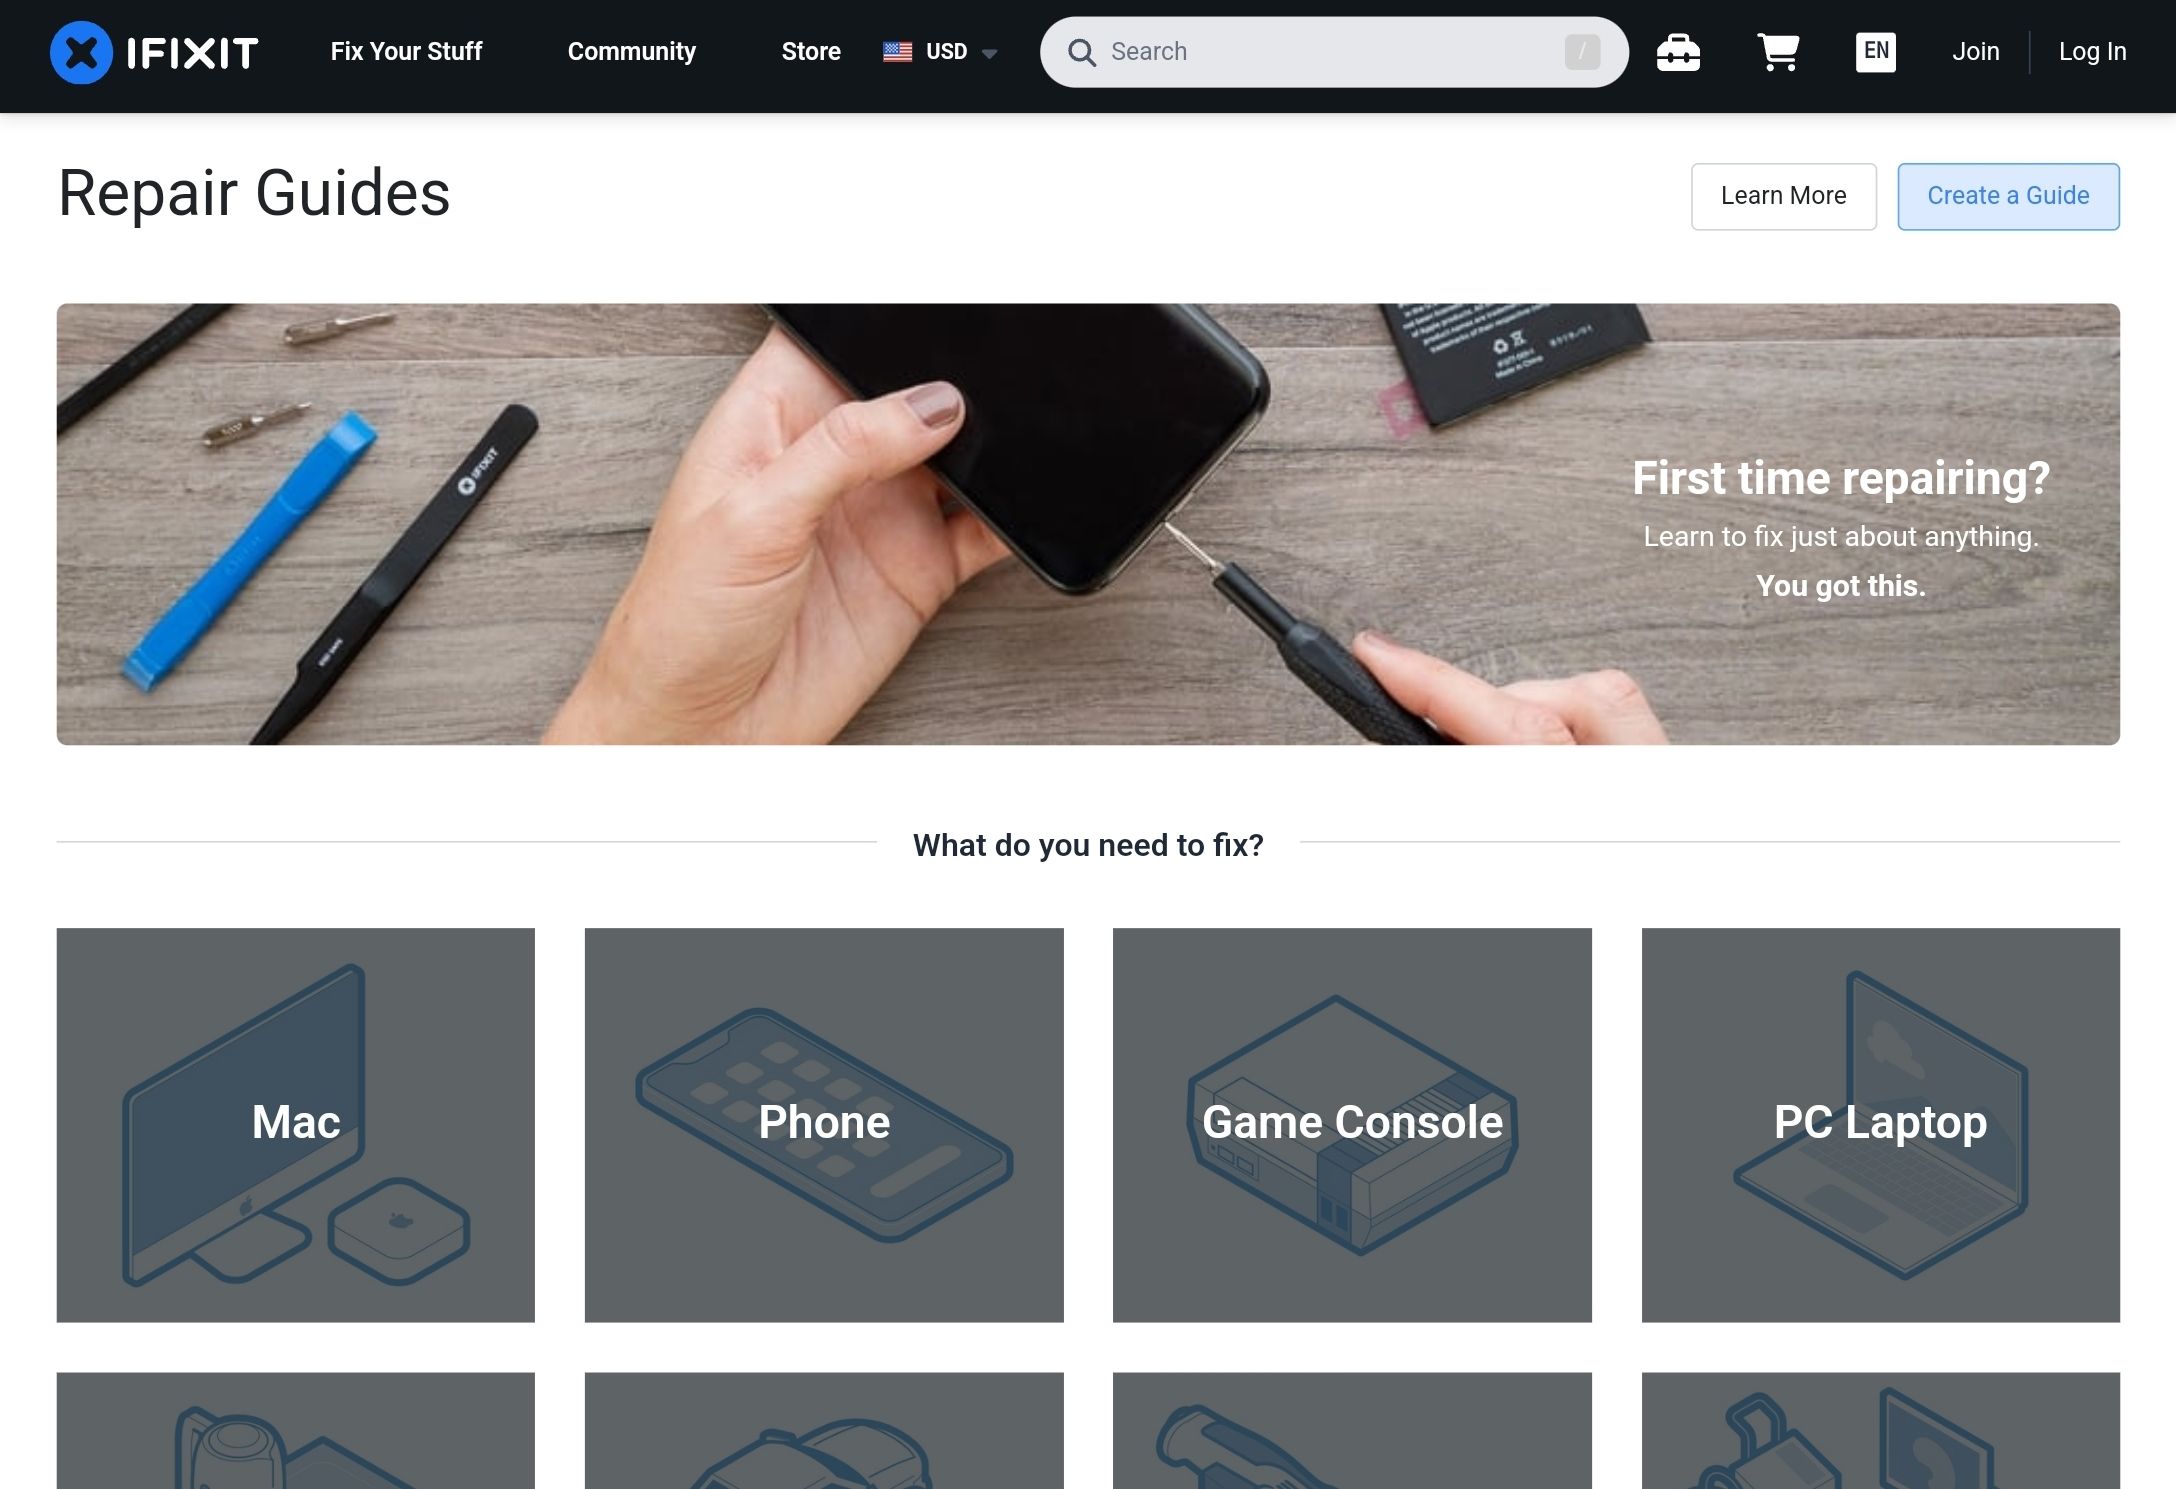Click the Store navigation item
Image resolution: width=2176 pixels, height=1489 pixels.
point(810,51)
